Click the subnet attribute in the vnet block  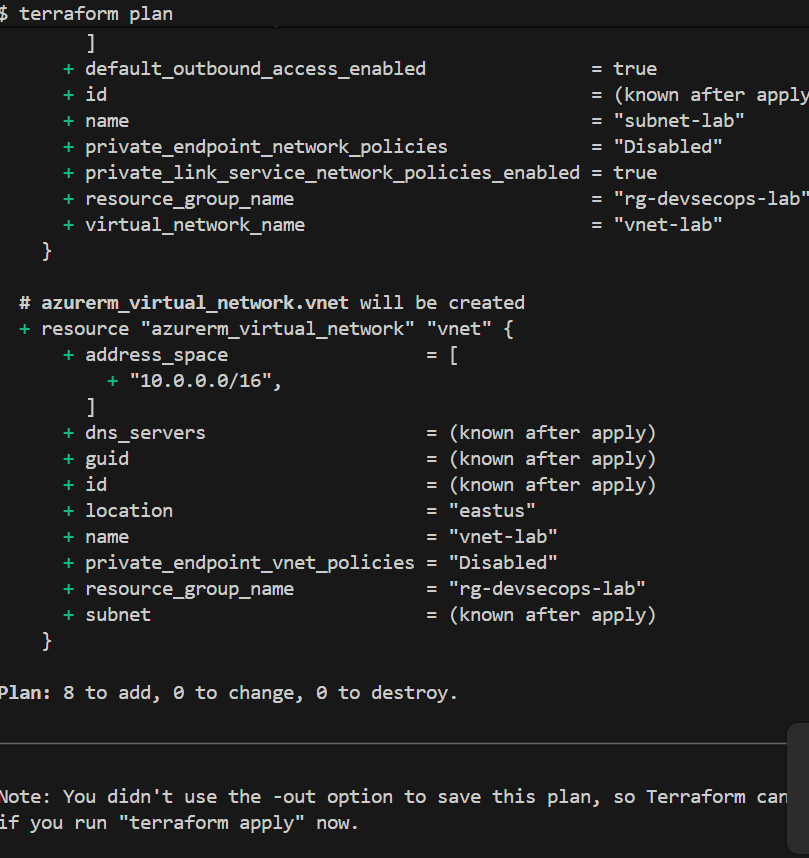[x=118, y=615]
